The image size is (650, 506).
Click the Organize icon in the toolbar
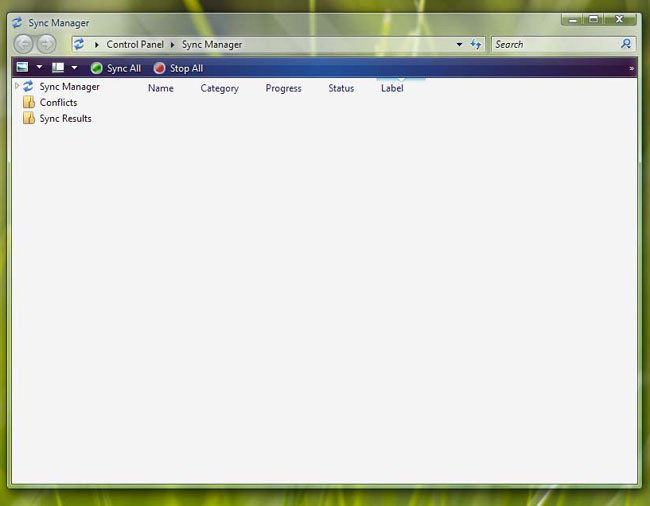point(22,68)
